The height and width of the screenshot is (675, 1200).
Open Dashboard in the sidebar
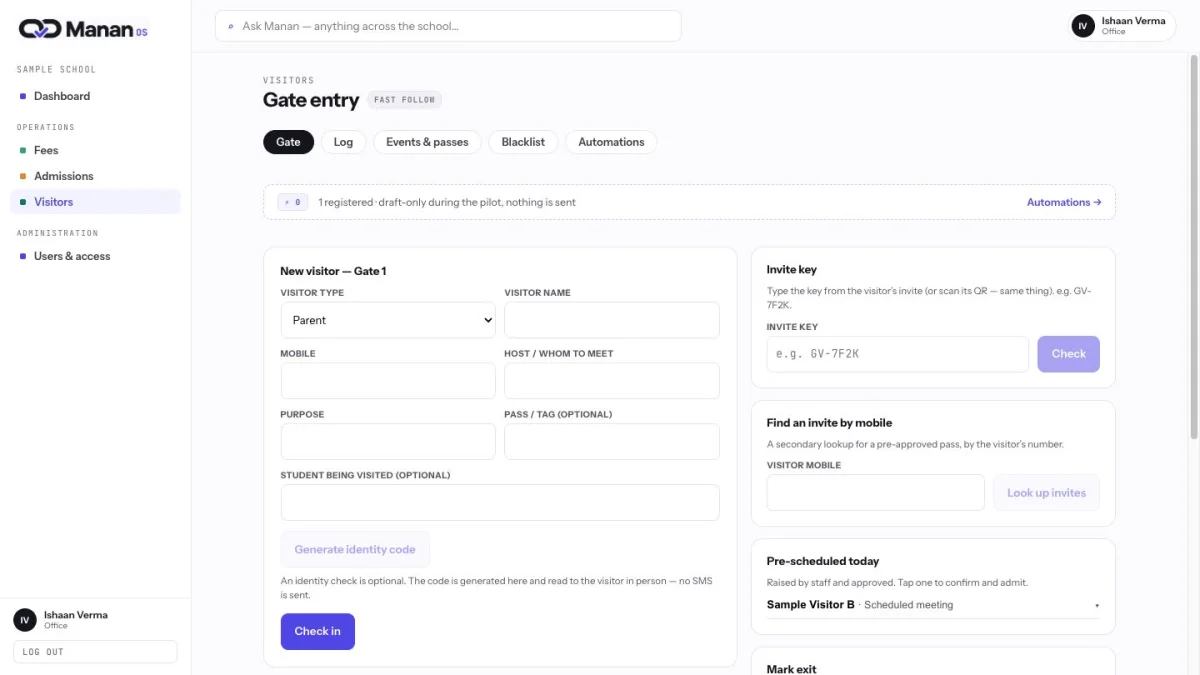[x=96, y=96]
